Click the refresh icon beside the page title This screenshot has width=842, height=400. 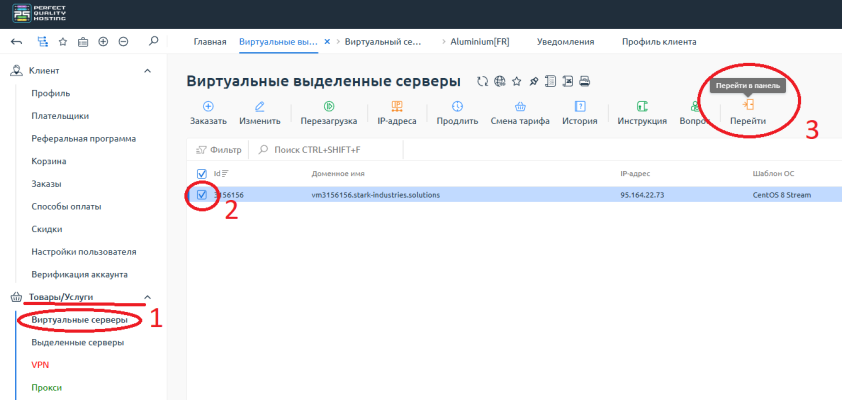point(482,81)
